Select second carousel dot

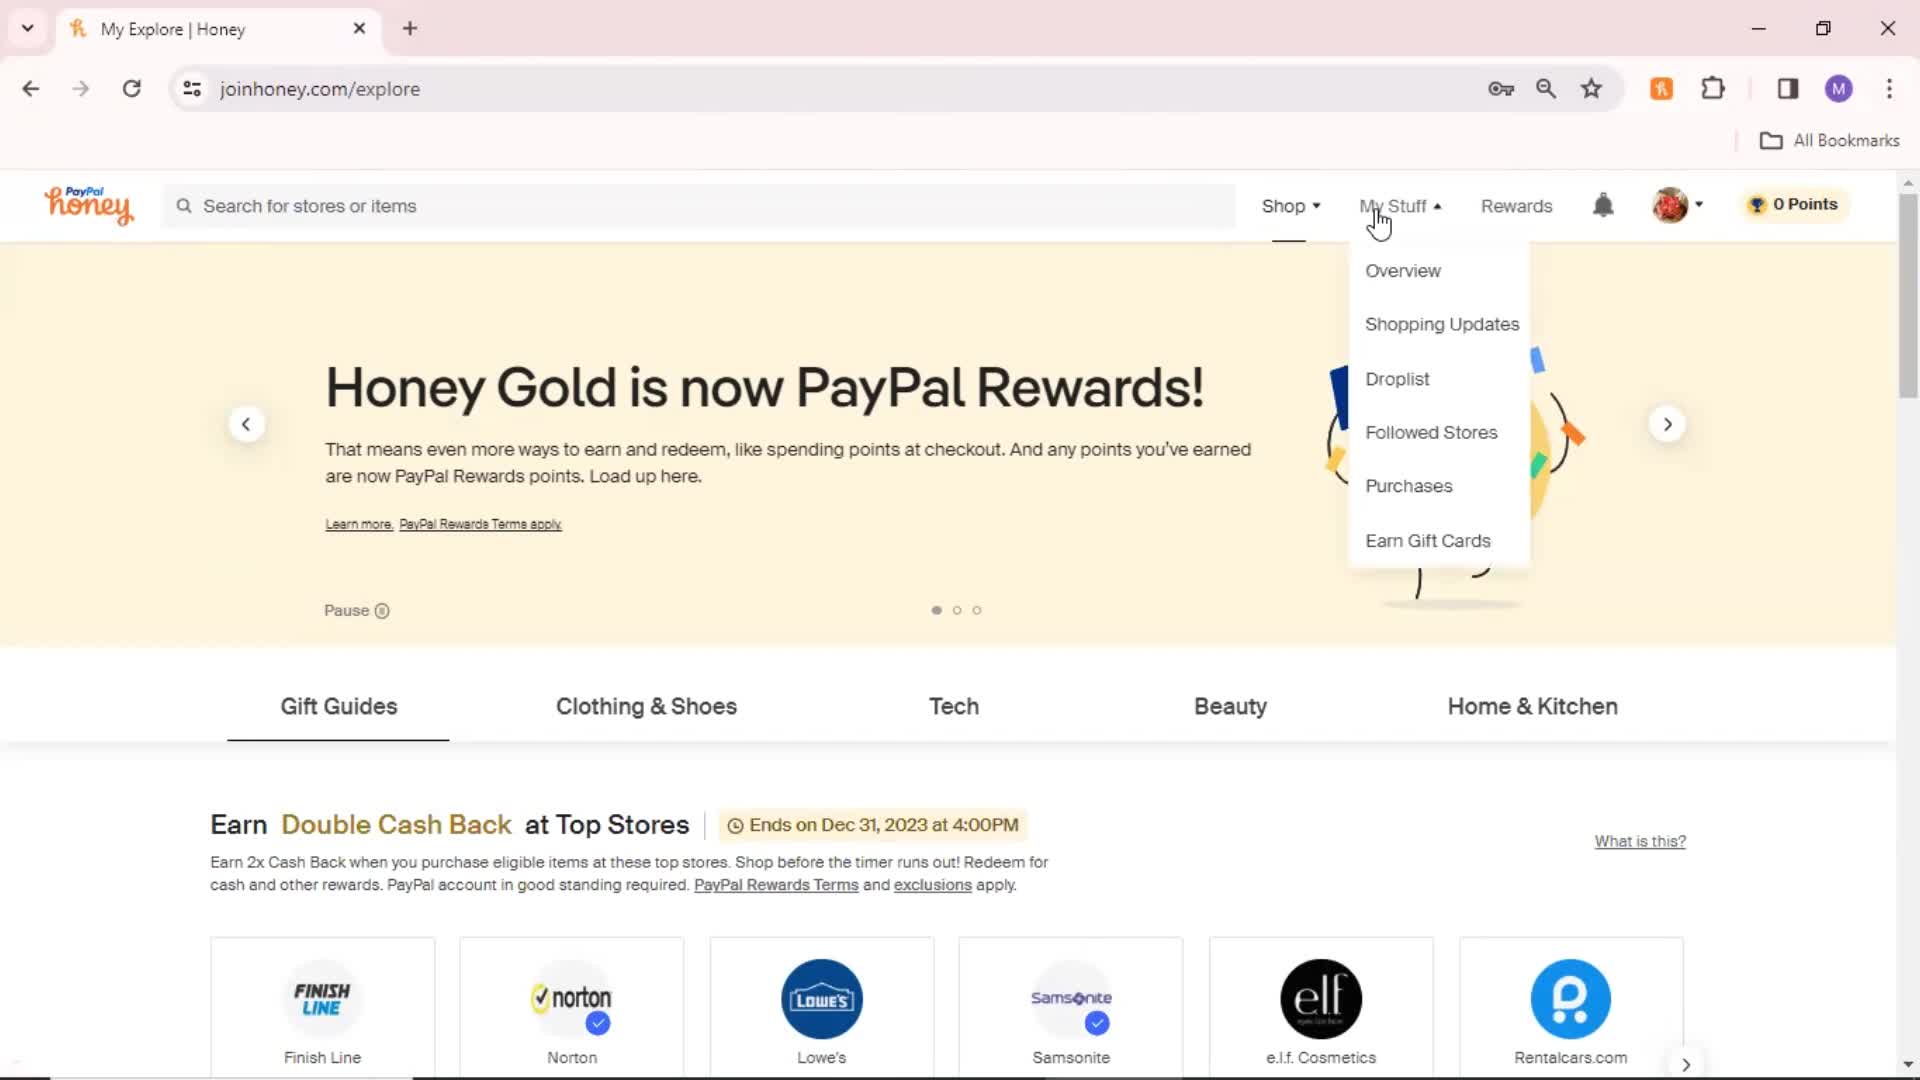957,611
